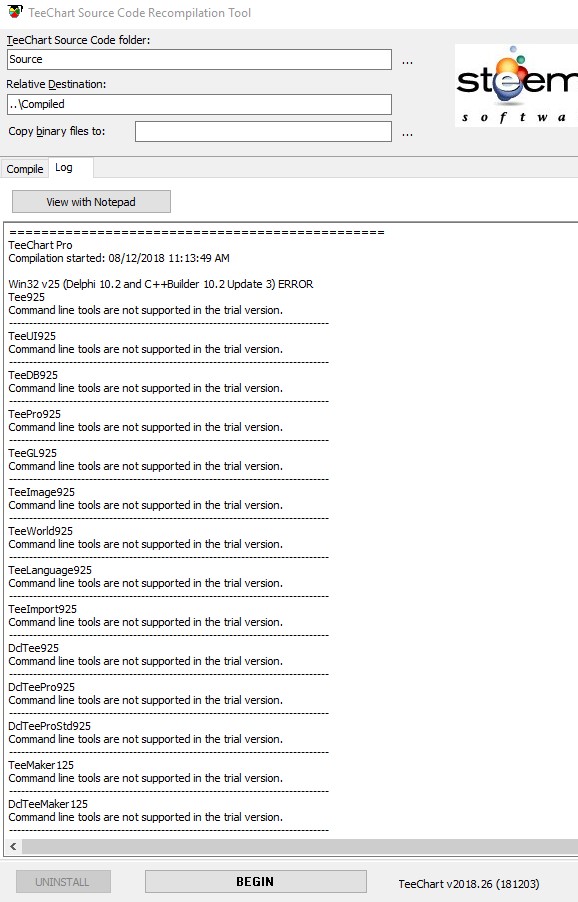578x902 pixels.
Task: Click the 'TeePro925' log line
Action: (35, 414)
